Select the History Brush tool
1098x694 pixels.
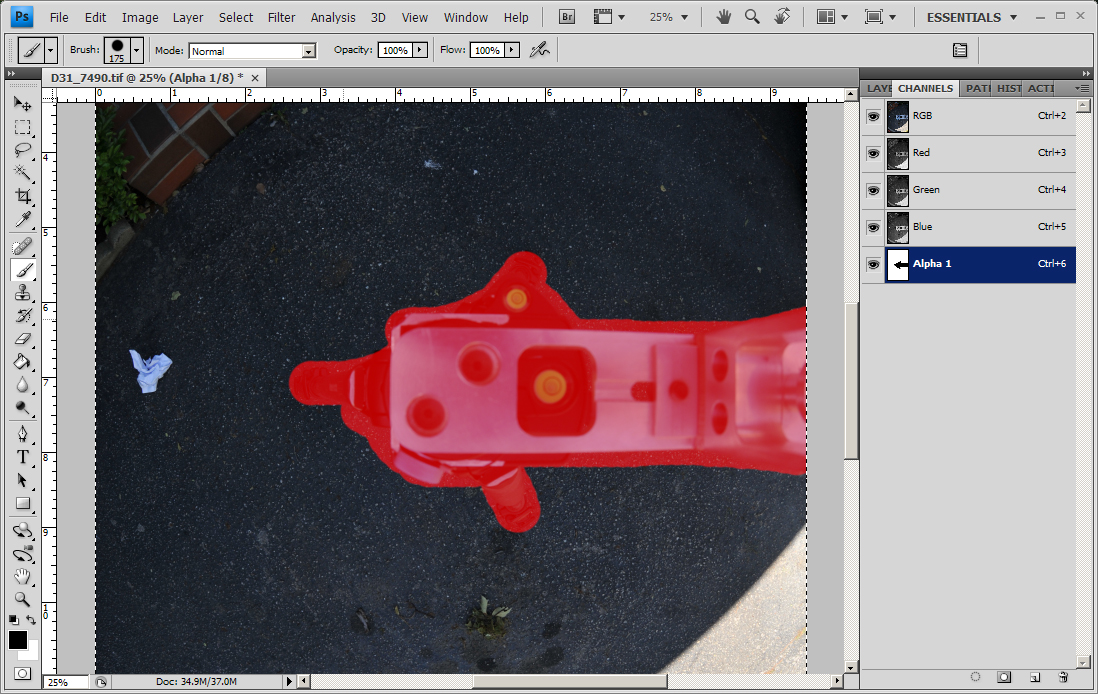point(22,316)
